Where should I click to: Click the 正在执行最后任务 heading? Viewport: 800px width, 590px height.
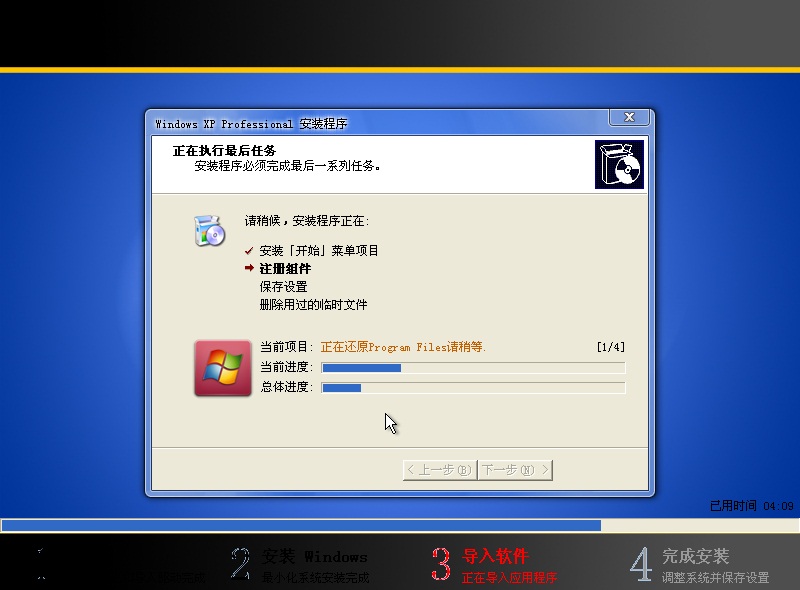(x=224, y=151)
